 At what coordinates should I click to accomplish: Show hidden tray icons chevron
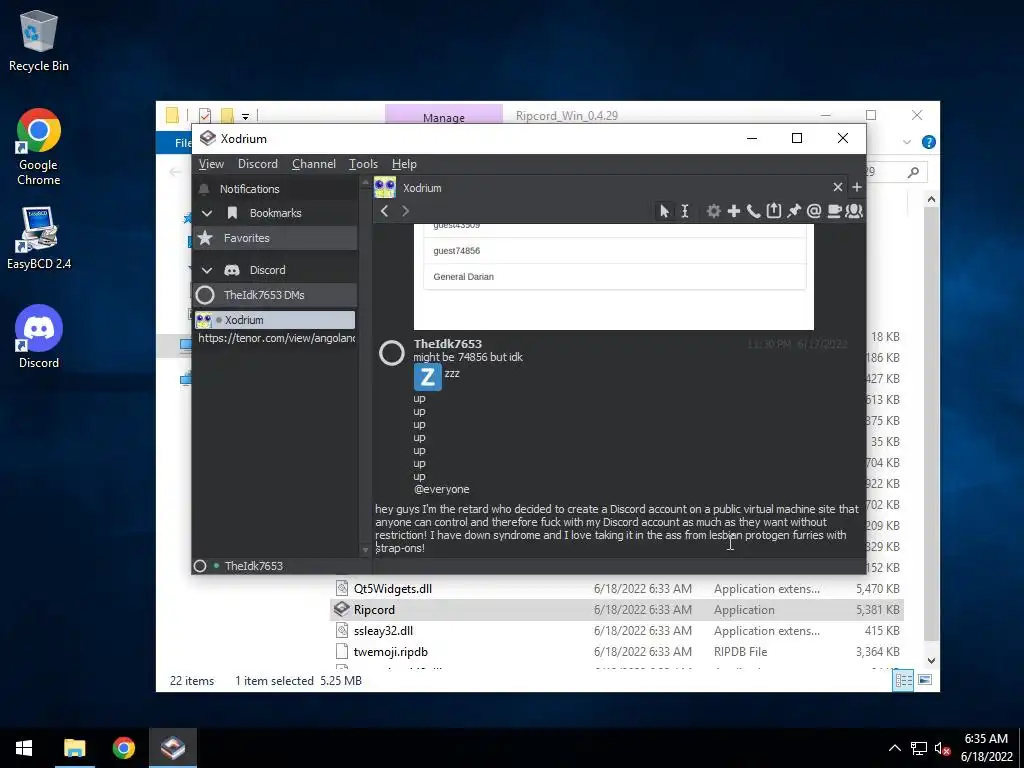[895, 748]
